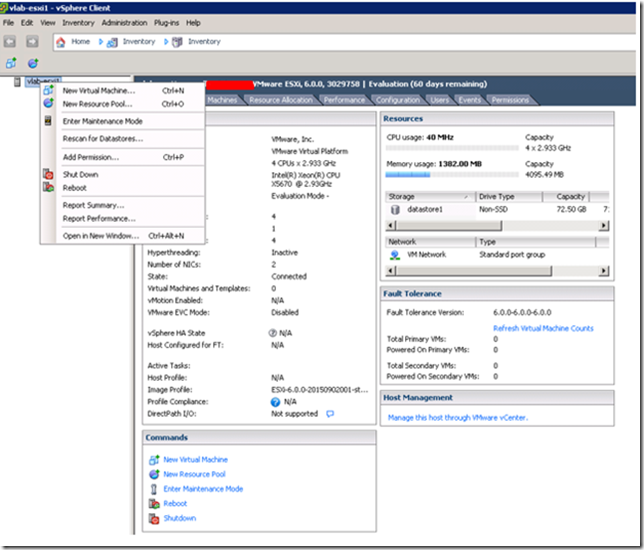The image size is (644, 550).
Task: Click the first breadcrumb arrow after Home
Action: click(x=101, y=41)
